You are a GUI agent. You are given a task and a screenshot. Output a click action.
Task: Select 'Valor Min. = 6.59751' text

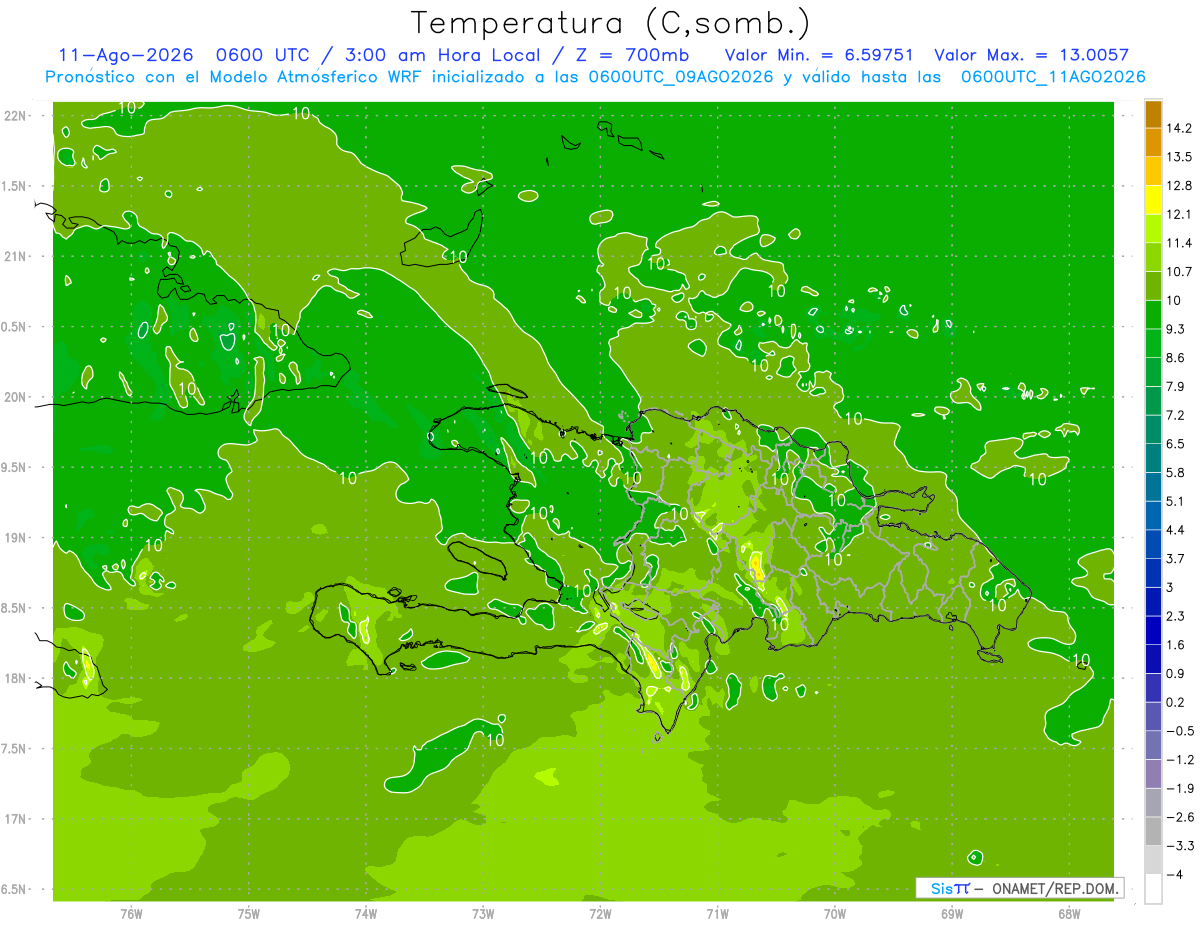pos(818,55)
